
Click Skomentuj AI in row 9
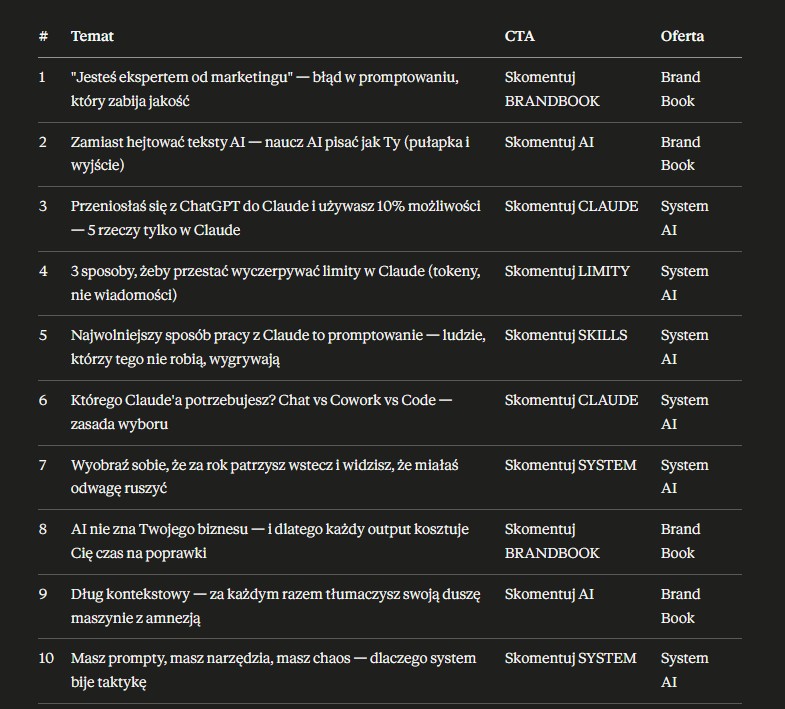[549, 594]
